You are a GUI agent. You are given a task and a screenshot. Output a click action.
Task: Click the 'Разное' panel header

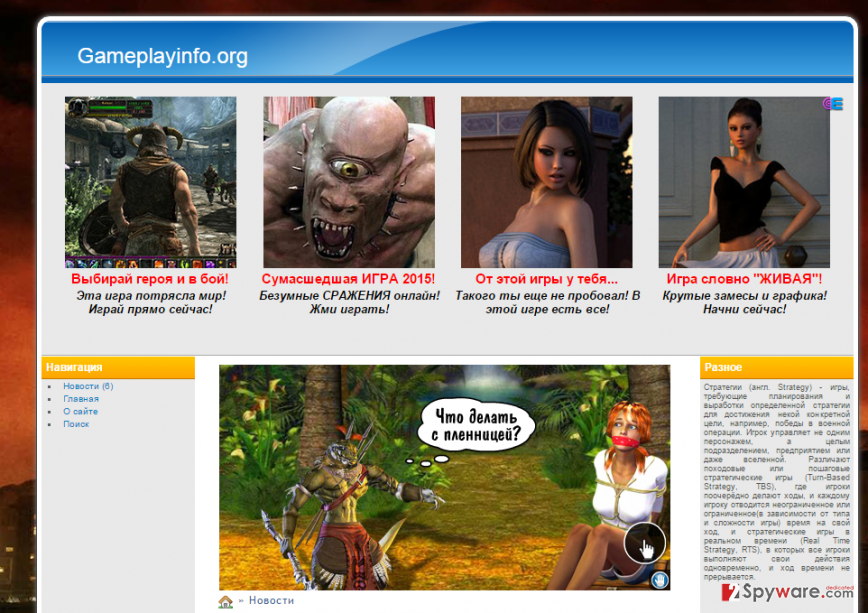(777, 368)
